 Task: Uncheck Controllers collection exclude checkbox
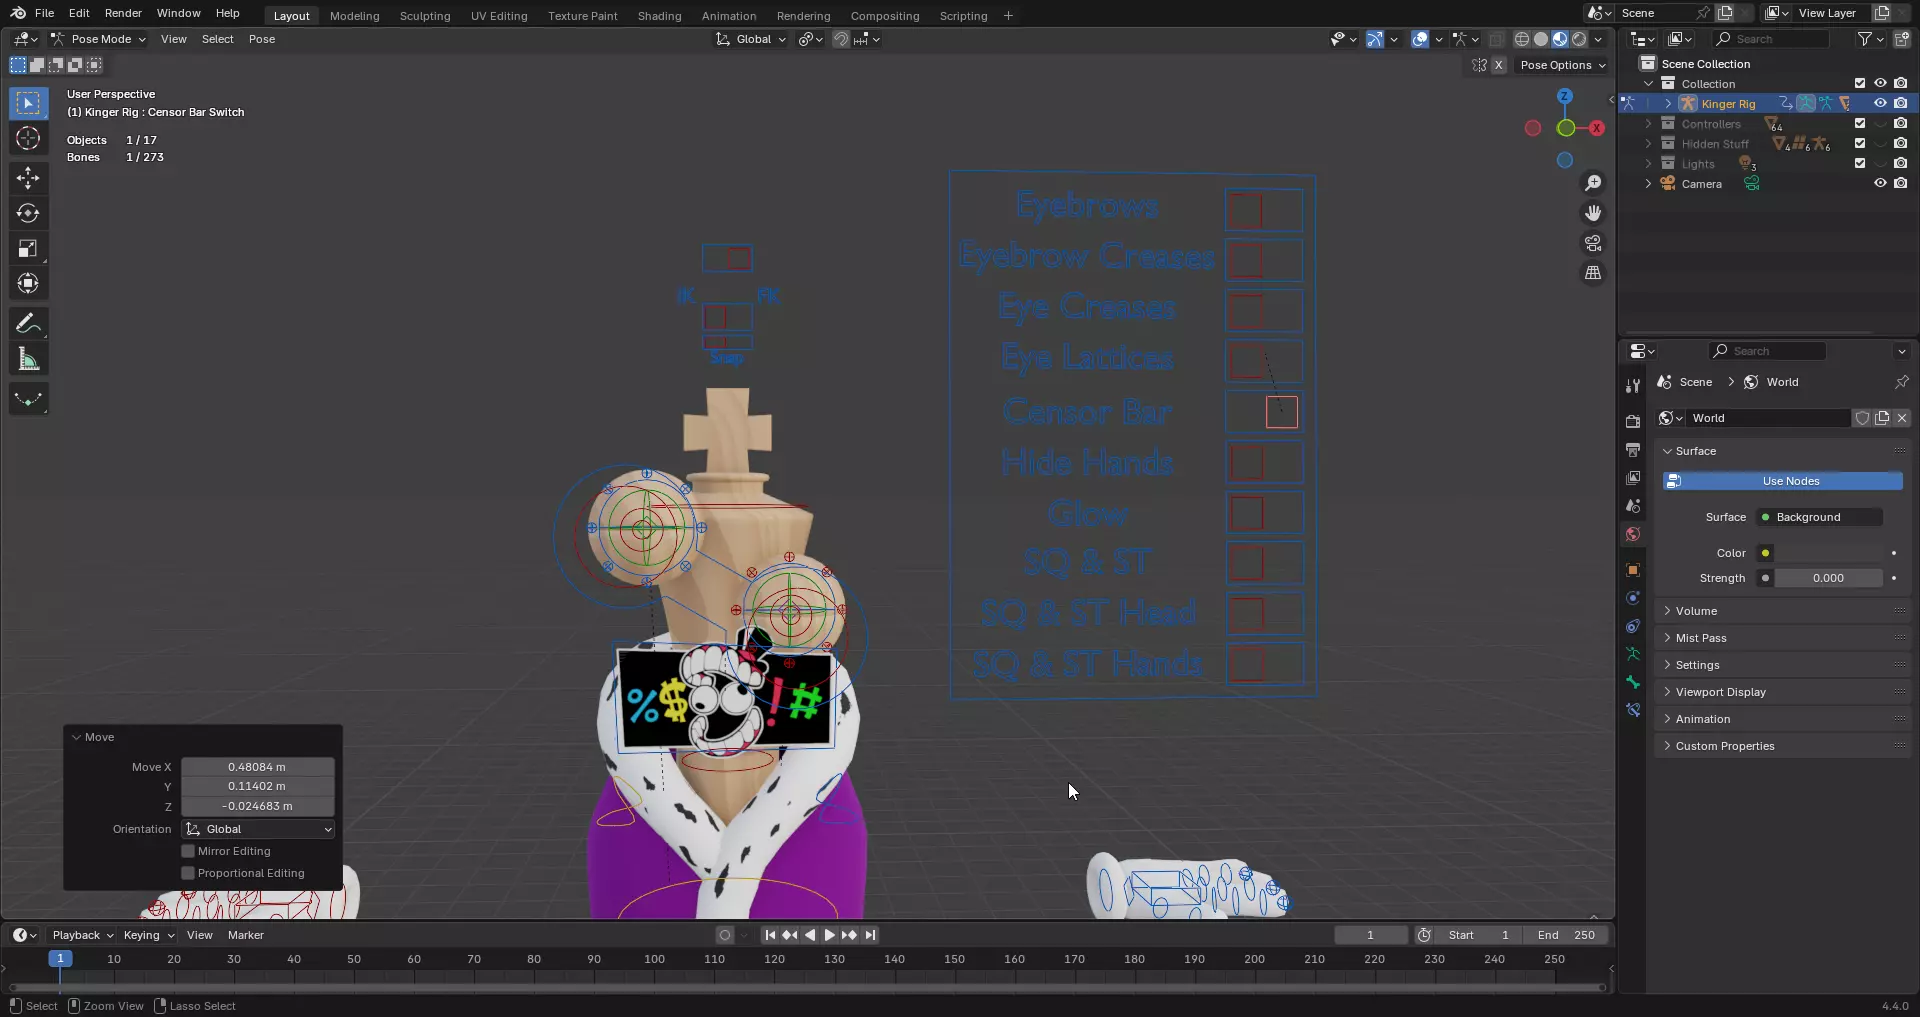(1860, 123)
